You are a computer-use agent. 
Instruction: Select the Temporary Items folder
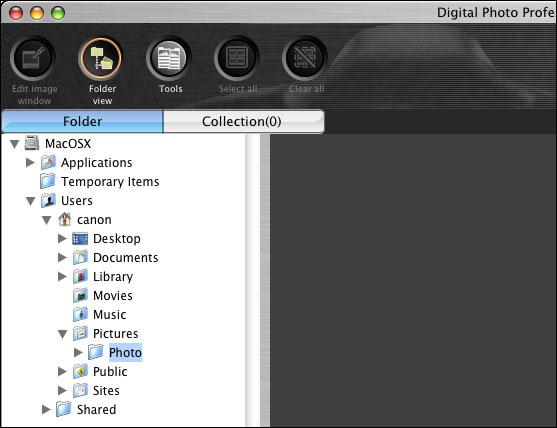[99, 182]
